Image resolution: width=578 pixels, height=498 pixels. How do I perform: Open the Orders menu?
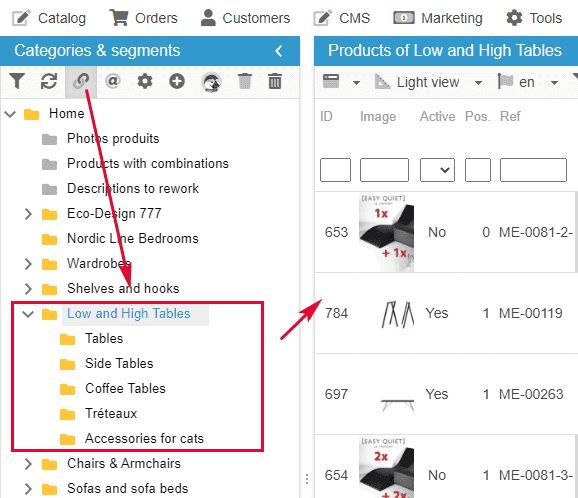143,18
